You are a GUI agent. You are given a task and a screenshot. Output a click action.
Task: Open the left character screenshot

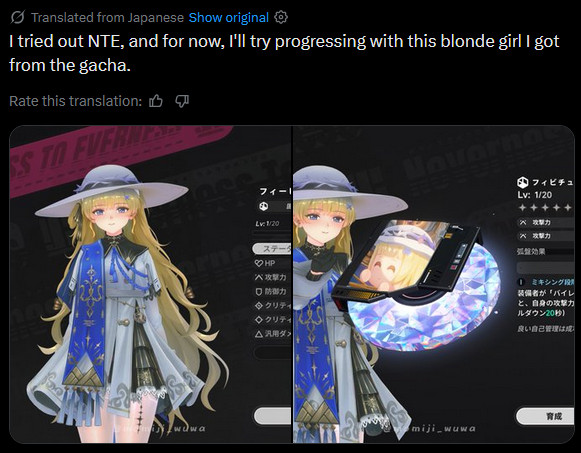(150, 284)
